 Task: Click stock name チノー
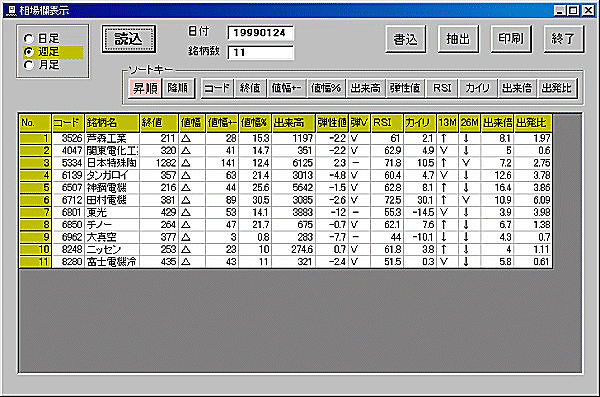click(112, 224)
